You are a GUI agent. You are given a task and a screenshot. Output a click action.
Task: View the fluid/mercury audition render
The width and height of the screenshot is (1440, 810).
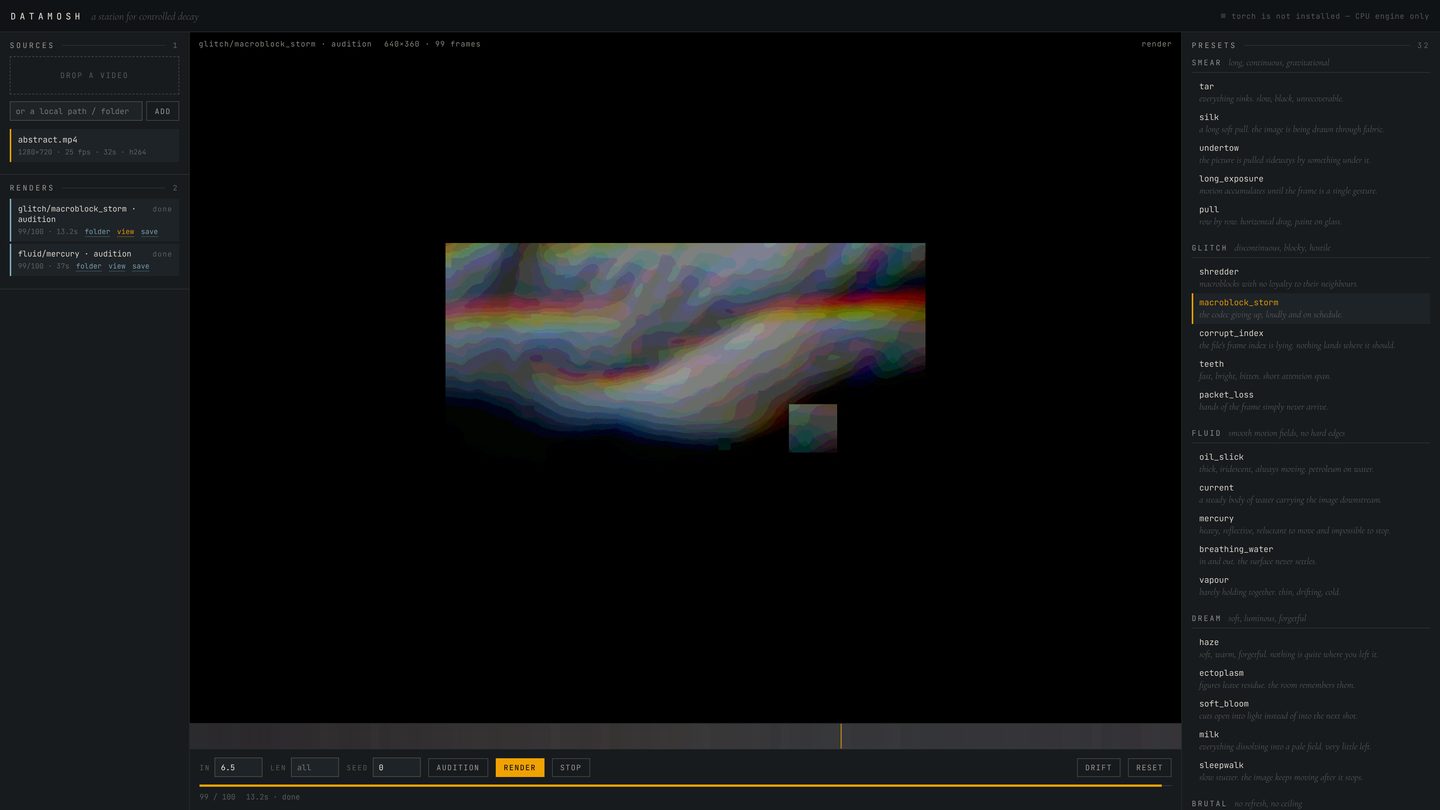pyautogui.click(x=117, y=267)
